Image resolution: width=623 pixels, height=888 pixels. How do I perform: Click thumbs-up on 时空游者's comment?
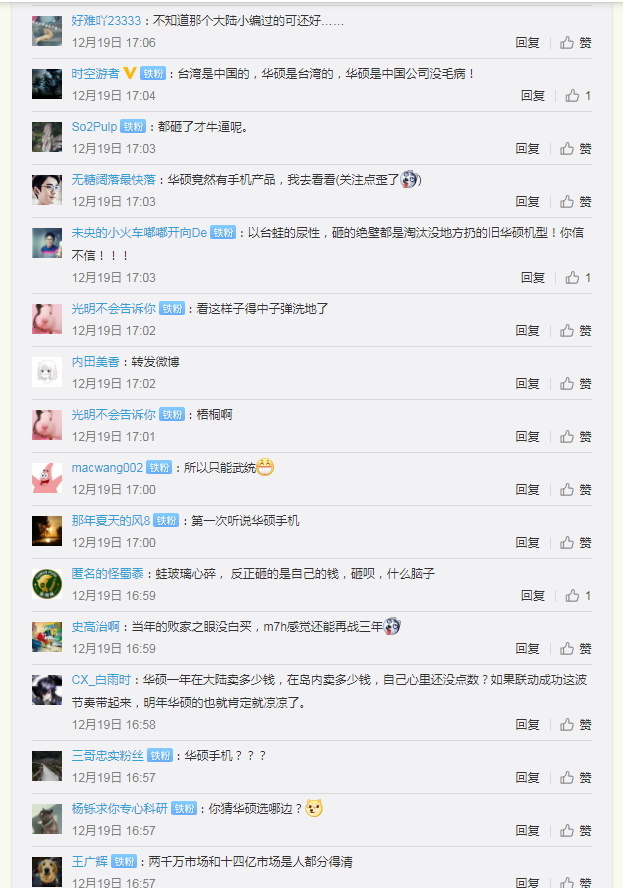[578, 96]
